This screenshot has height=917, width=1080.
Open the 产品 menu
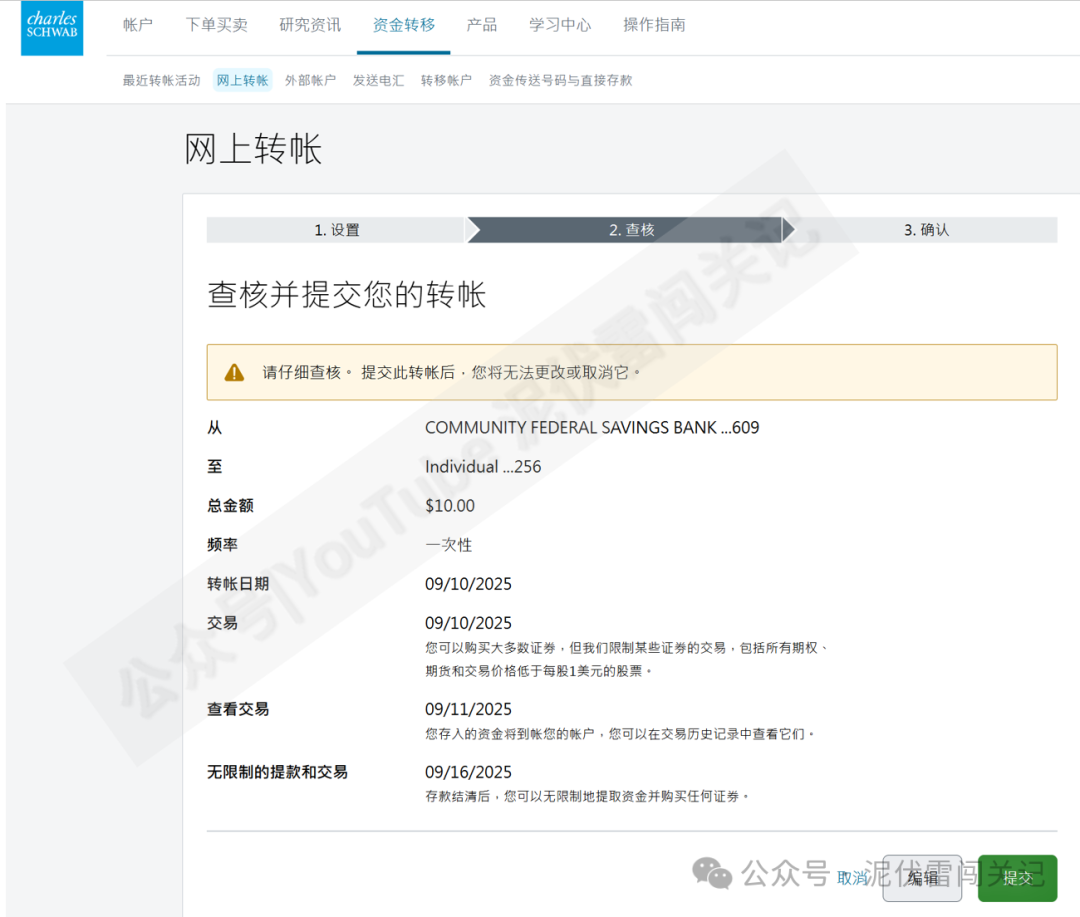point(481,25)
